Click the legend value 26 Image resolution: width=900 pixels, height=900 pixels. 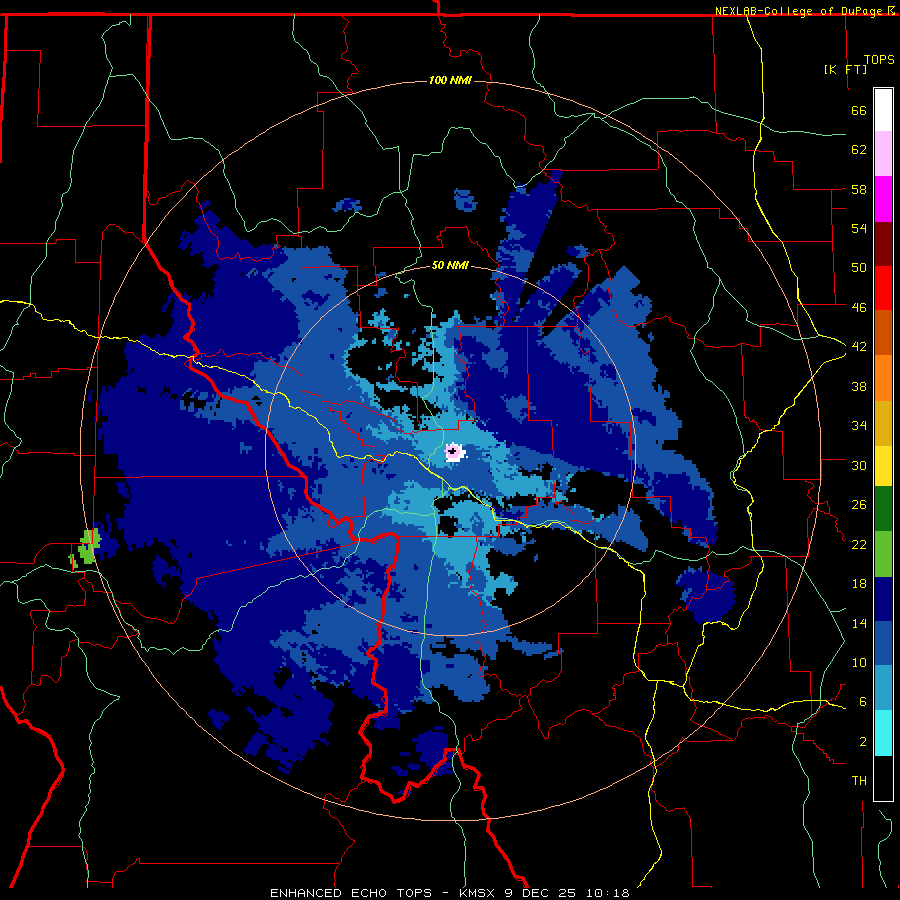(x=859, y=505)
